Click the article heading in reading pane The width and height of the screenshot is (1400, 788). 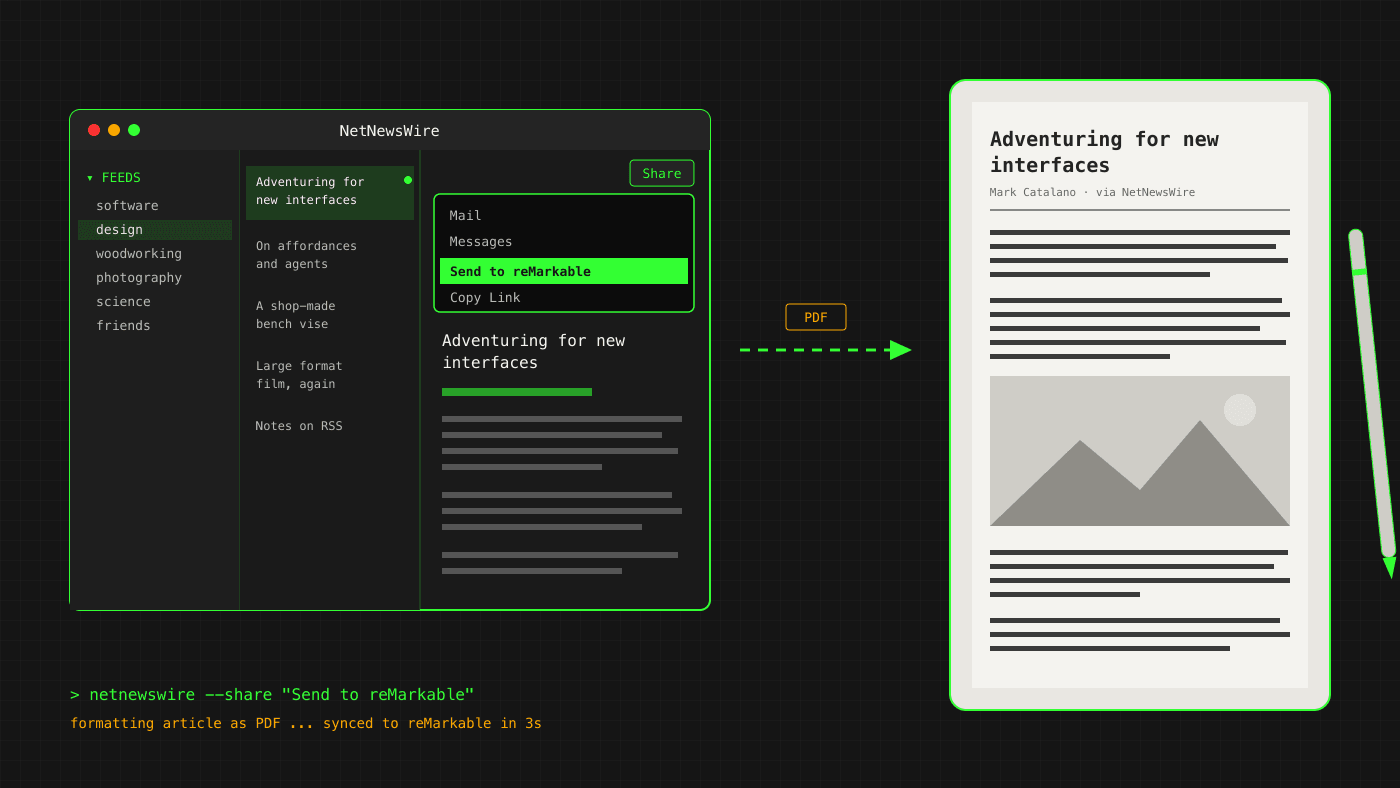(x=534, y=351)
